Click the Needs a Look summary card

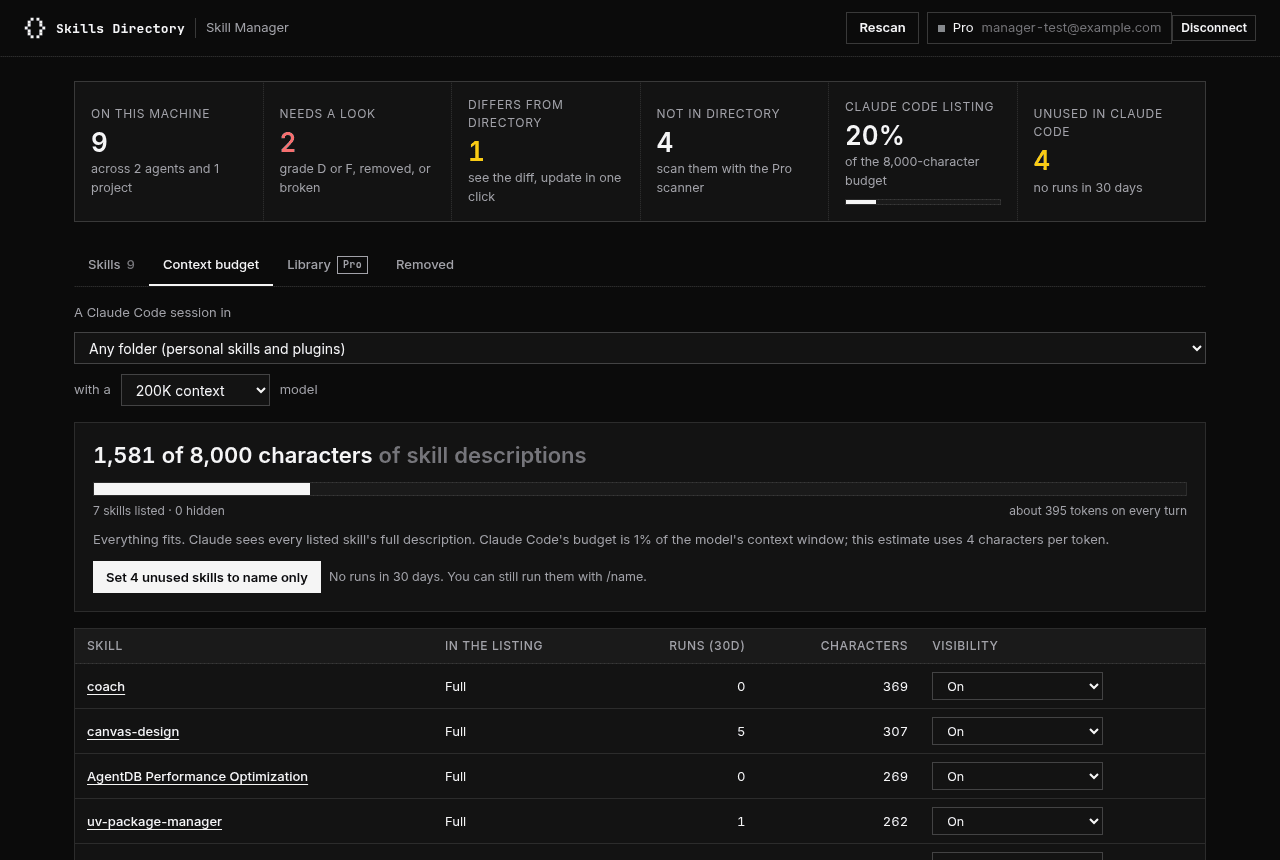[x=357, y=151]
